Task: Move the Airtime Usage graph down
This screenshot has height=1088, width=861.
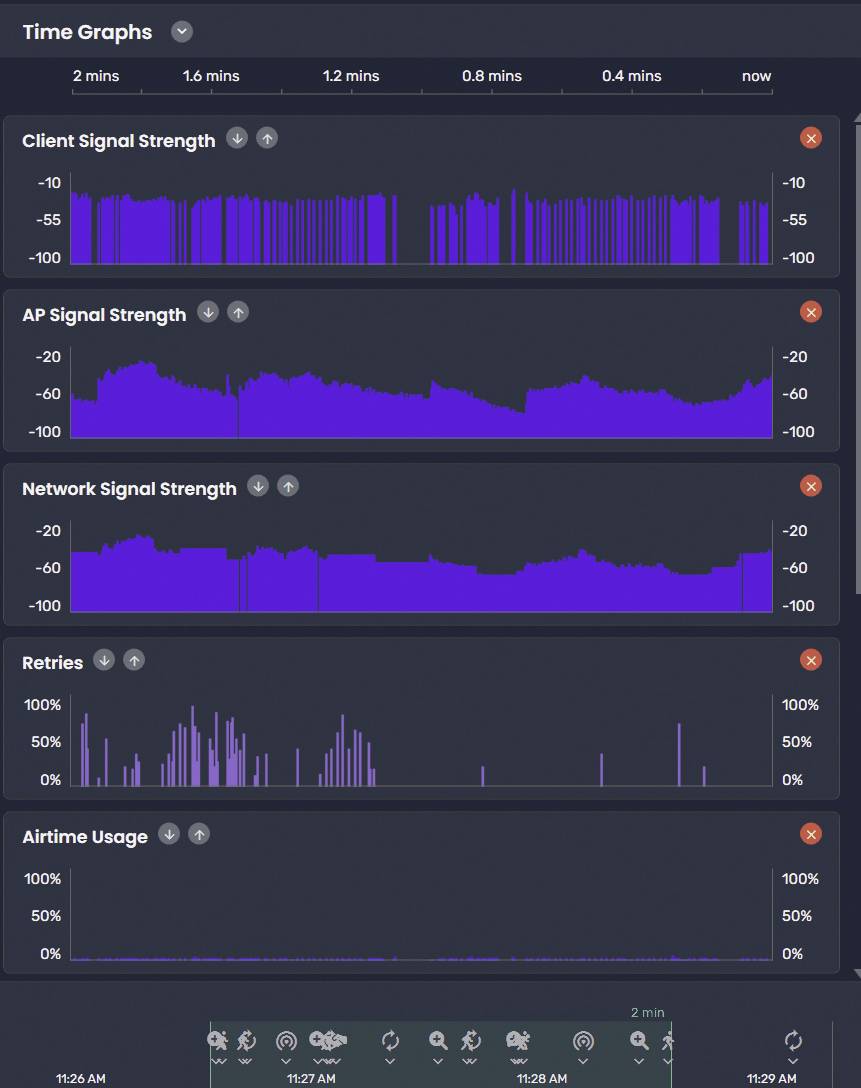Action: [x=169, y=834]
